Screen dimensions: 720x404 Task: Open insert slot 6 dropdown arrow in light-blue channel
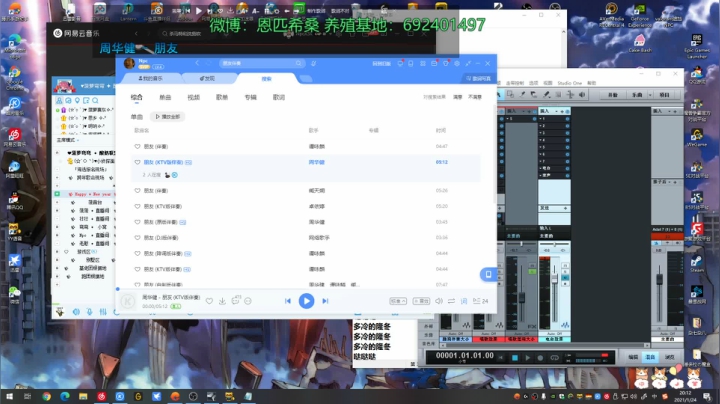tap(540, 154)
